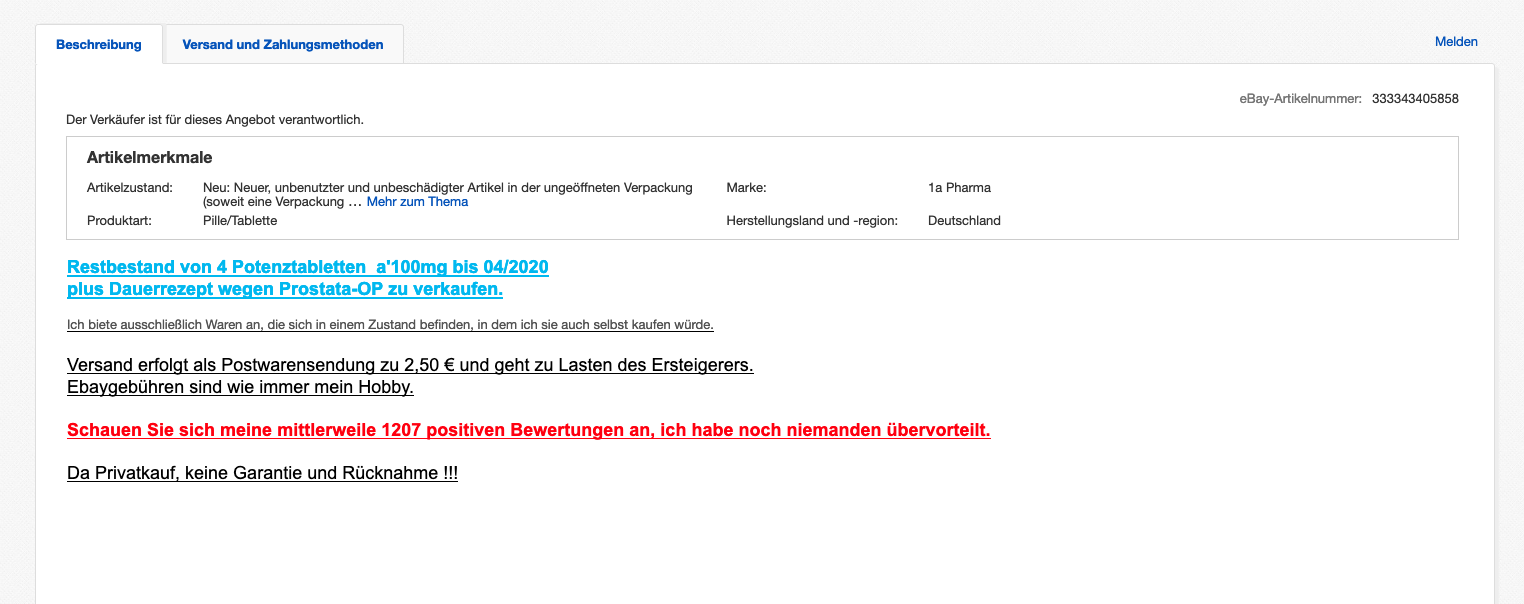
Task: Open the Mehr zum Thema link
Action: [x=417, y=202]
